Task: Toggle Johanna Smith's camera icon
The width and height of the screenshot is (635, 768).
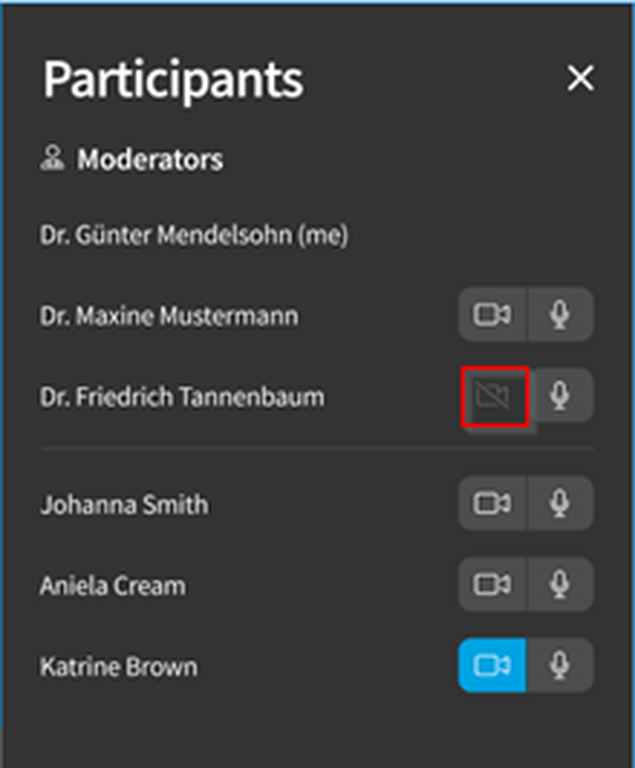Action: 492,503
